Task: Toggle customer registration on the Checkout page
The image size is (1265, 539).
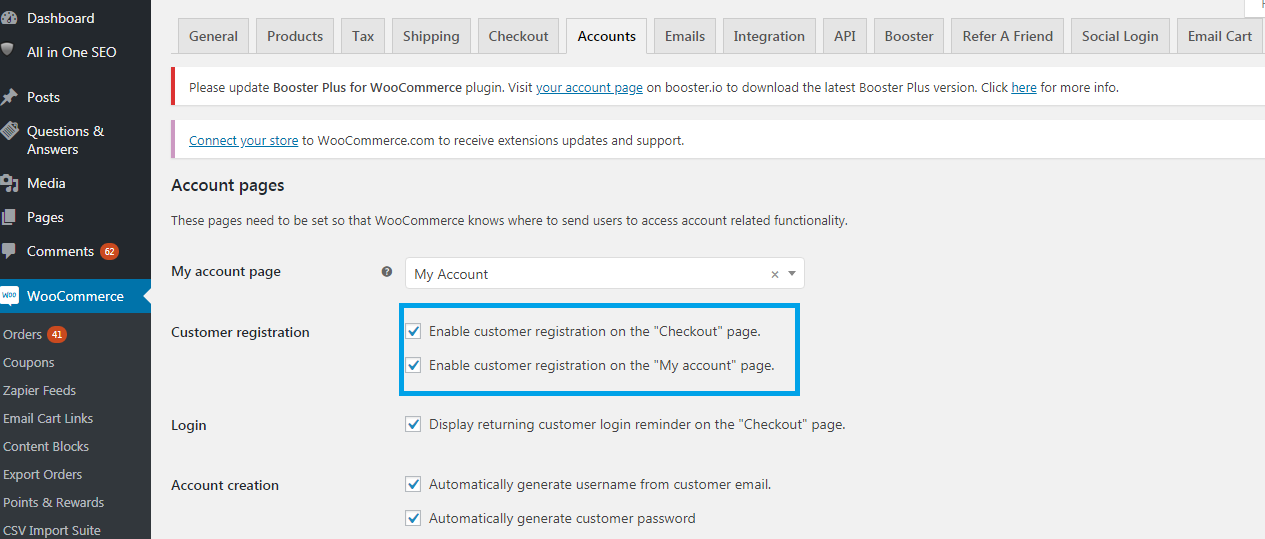Action: tap(413, 331)
